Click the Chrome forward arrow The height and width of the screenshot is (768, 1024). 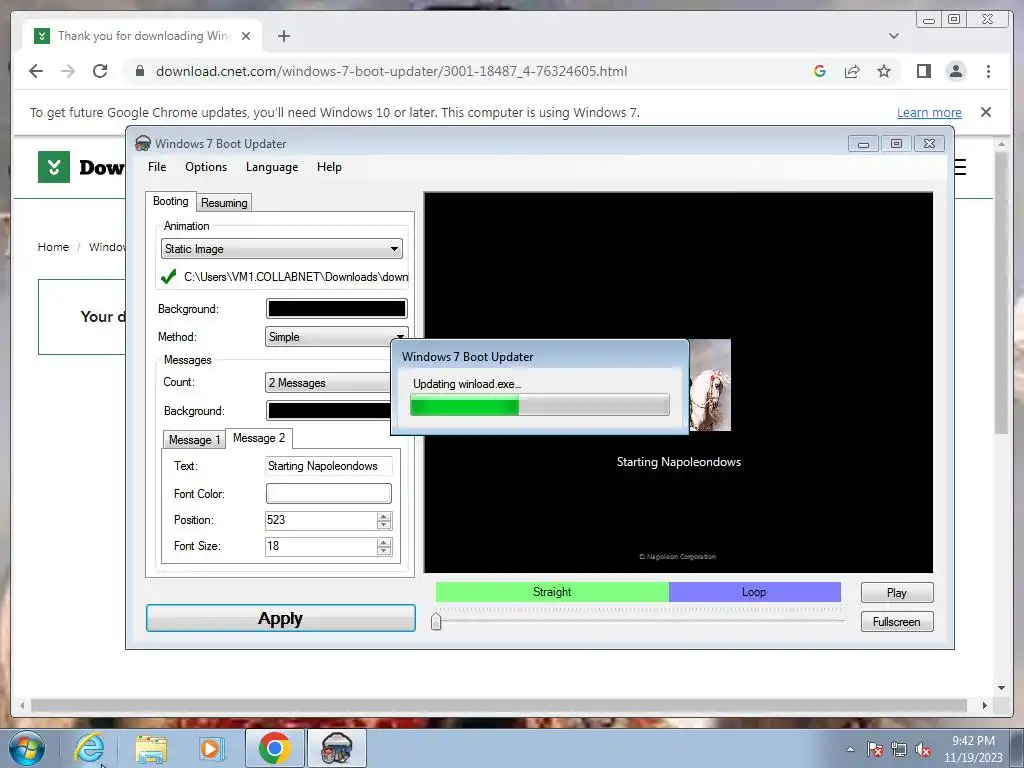click(68, 71)
